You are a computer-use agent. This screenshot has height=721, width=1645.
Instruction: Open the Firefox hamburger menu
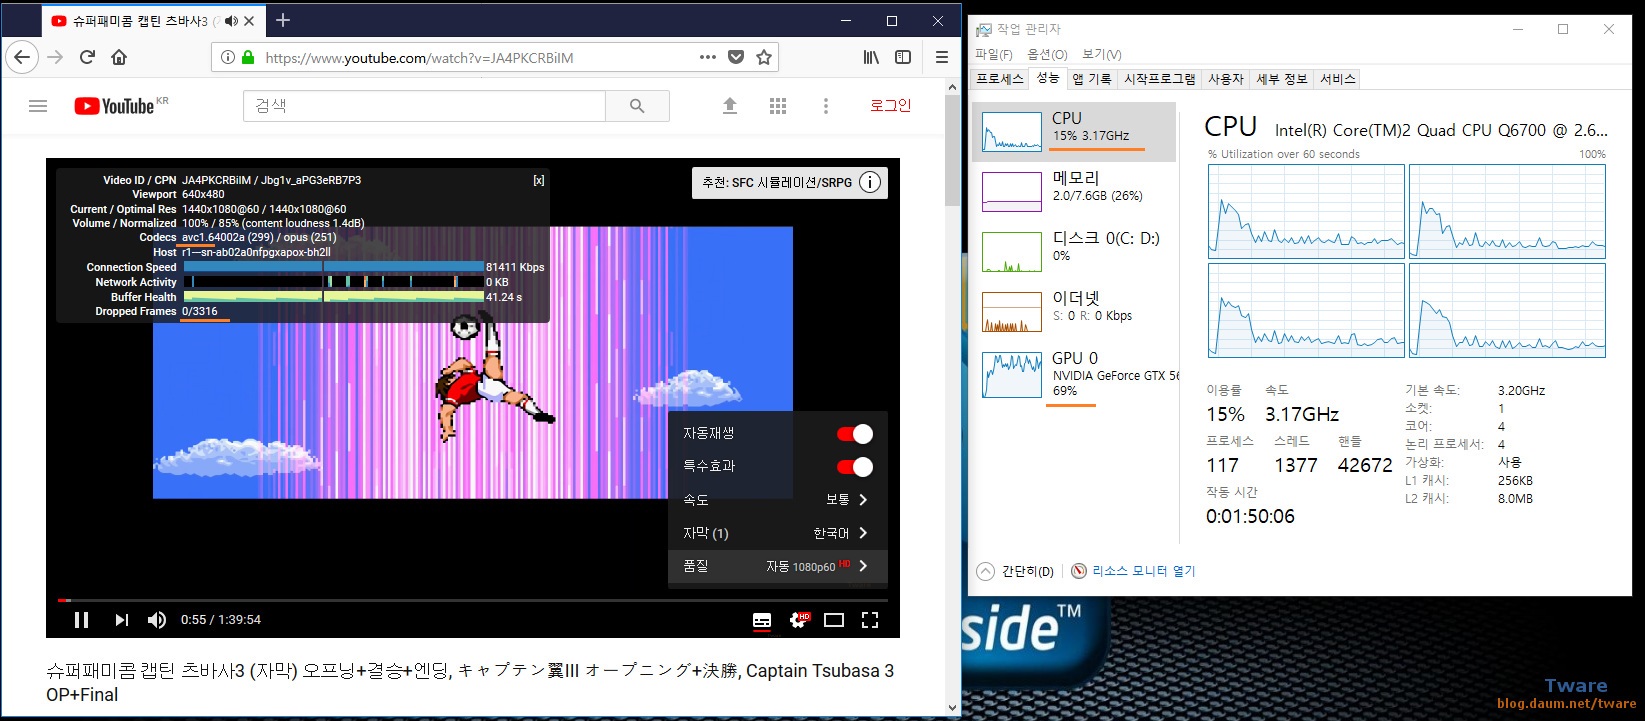pos(941,57)
